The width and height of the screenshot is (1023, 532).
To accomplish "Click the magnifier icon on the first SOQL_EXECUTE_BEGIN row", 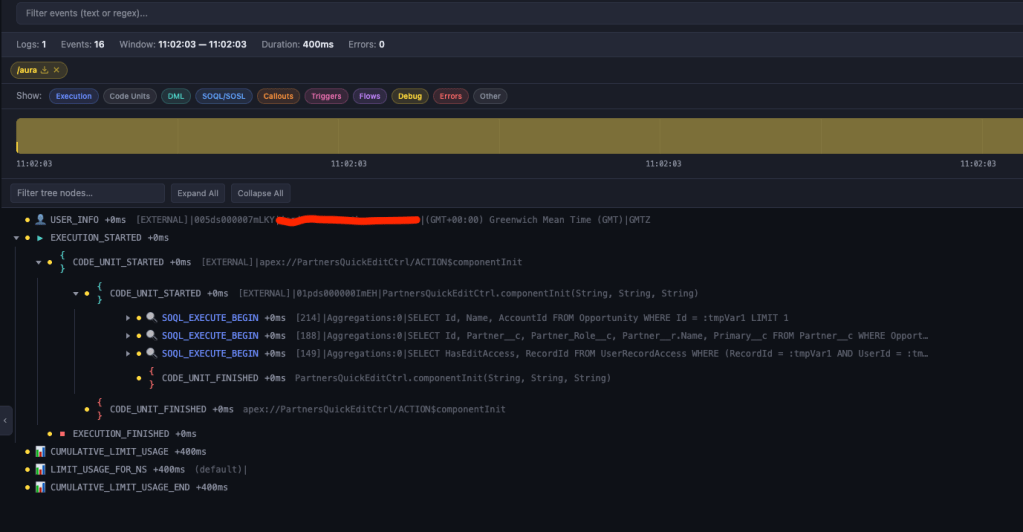I will pos(150,318).
